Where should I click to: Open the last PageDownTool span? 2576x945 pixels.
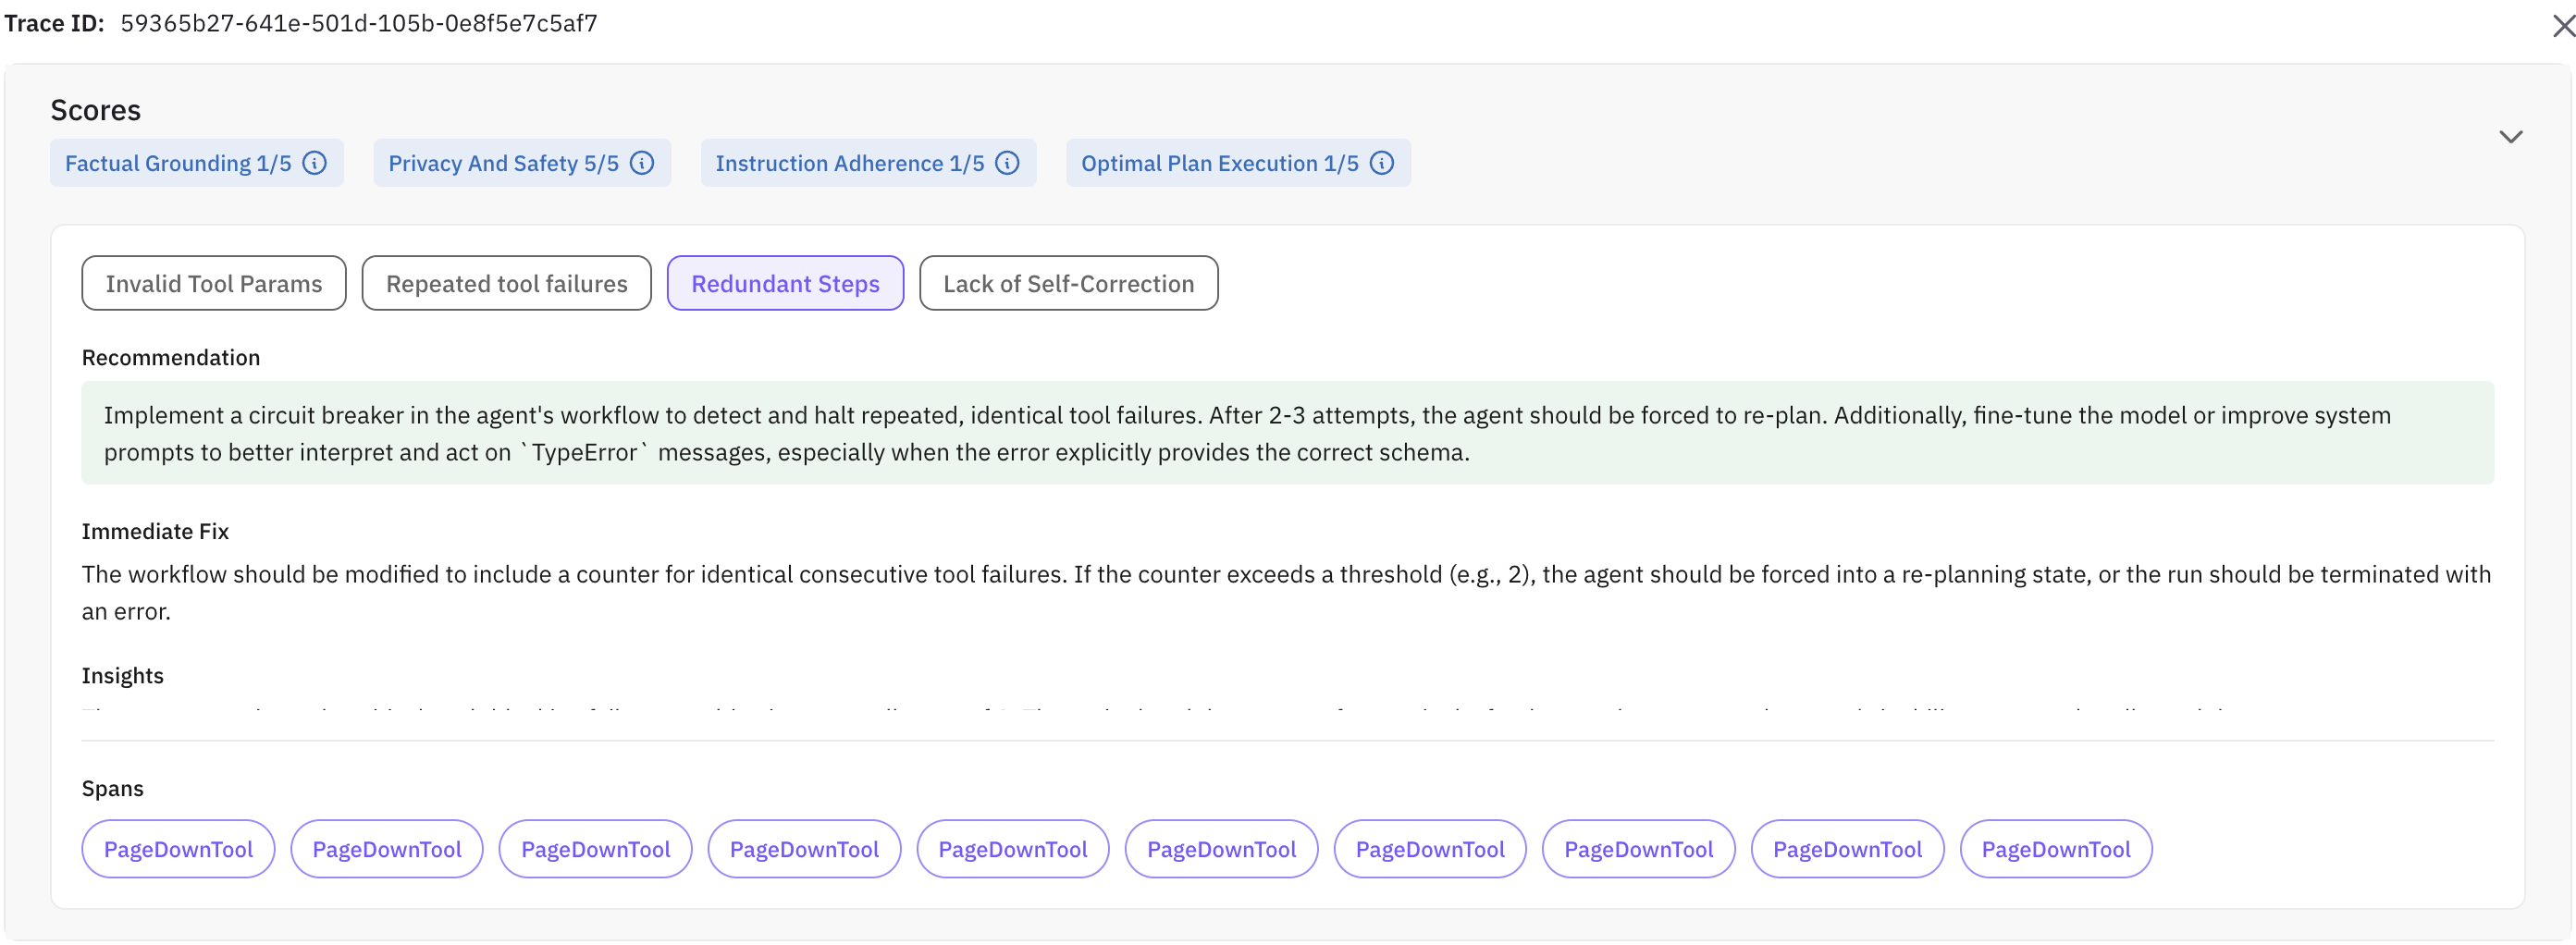pos(2055,849)
